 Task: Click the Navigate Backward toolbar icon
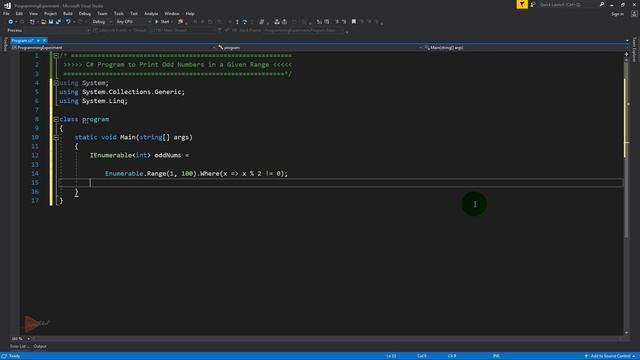(x=11, y=22)
